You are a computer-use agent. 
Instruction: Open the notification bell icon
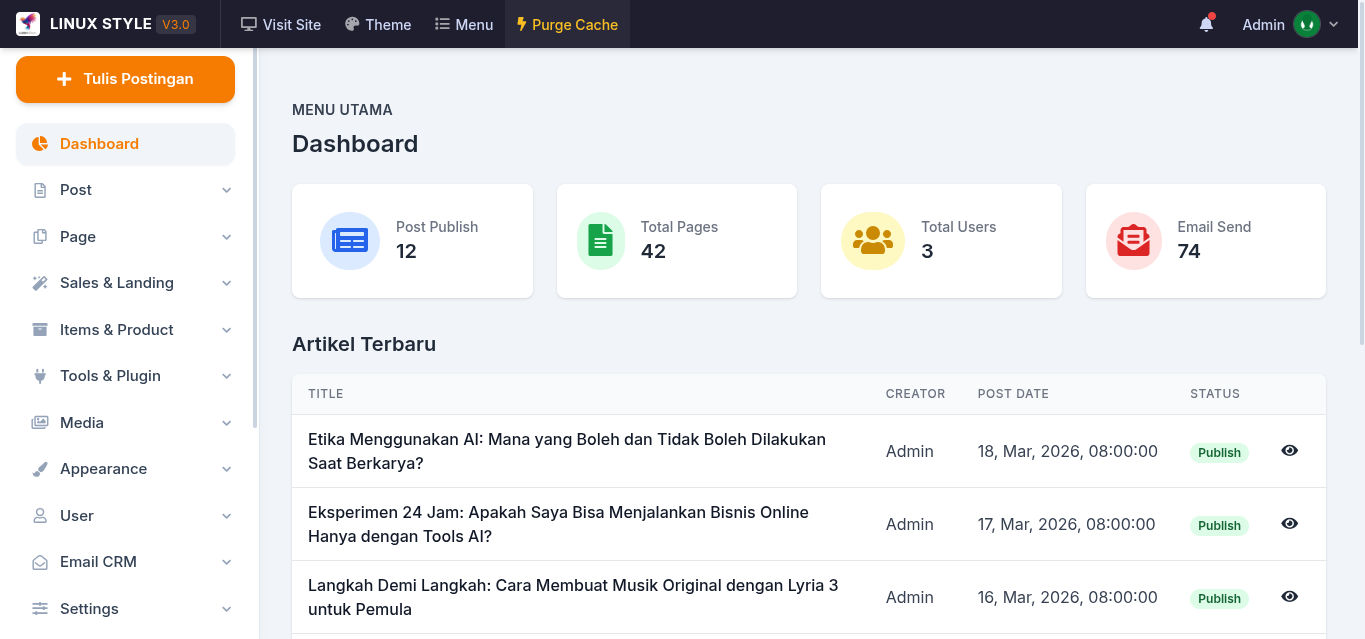click(1206, 24)
